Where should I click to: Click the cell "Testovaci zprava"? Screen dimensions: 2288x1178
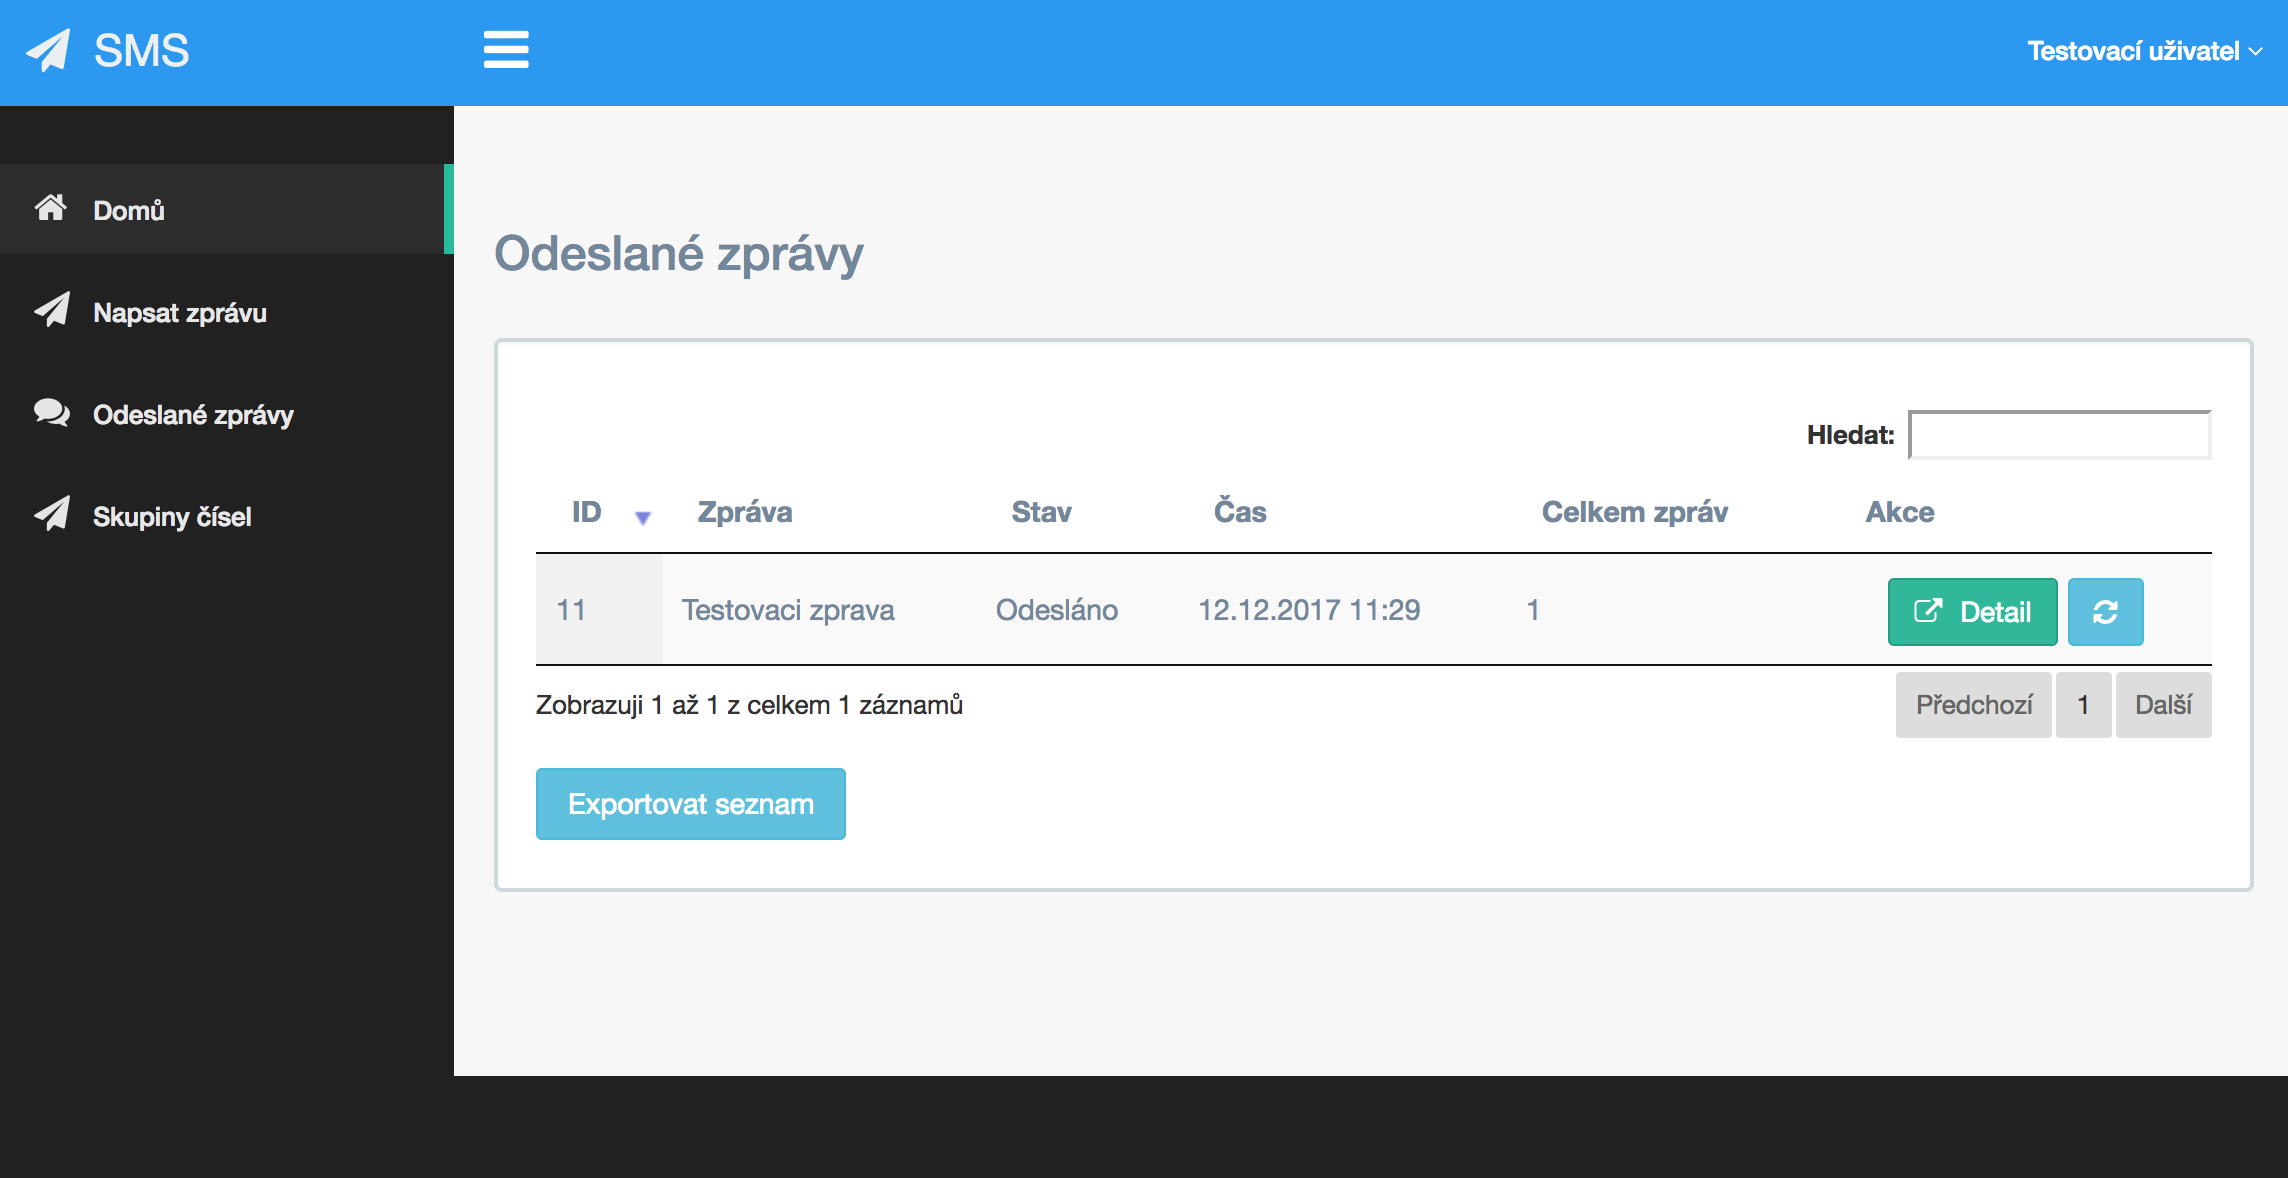[788, 610]
